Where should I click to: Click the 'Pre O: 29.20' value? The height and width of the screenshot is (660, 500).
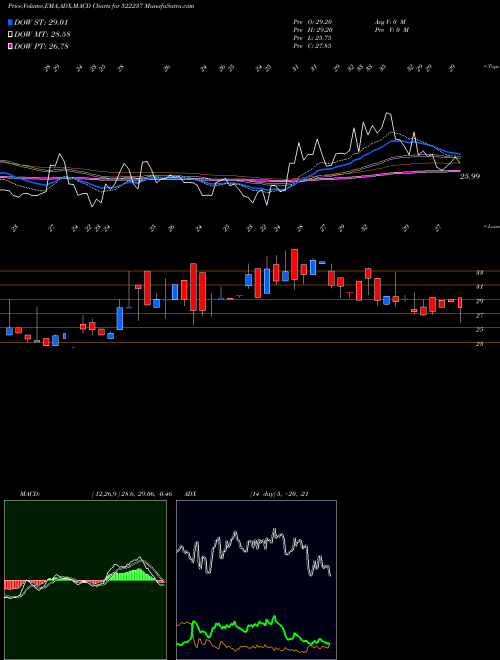click(x=312, y=21)
